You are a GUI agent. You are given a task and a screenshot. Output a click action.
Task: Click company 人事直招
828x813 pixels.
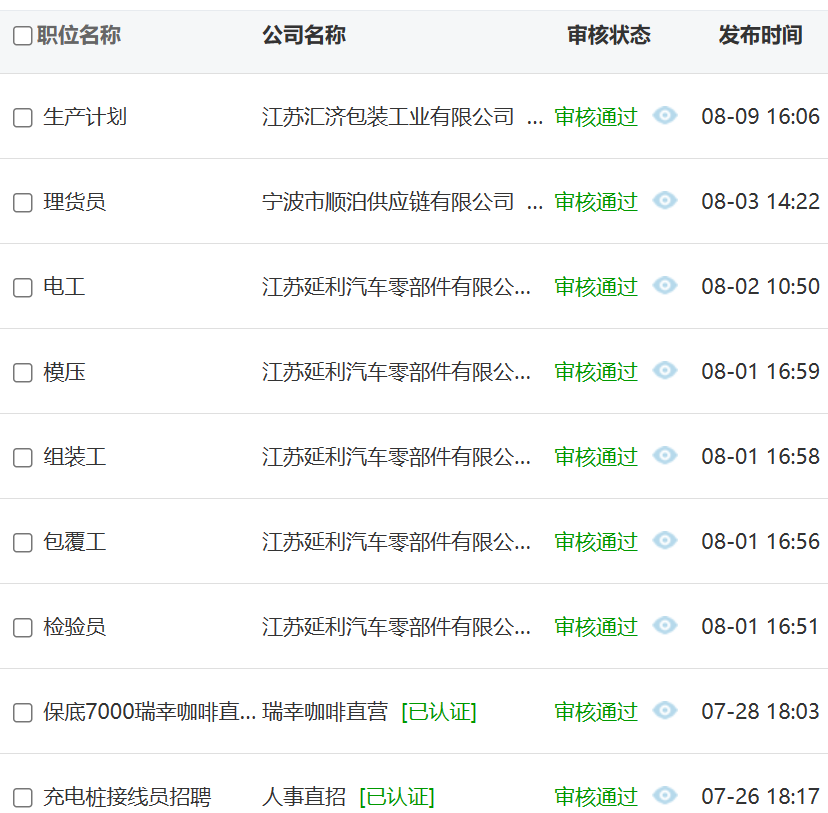point(304,797)
